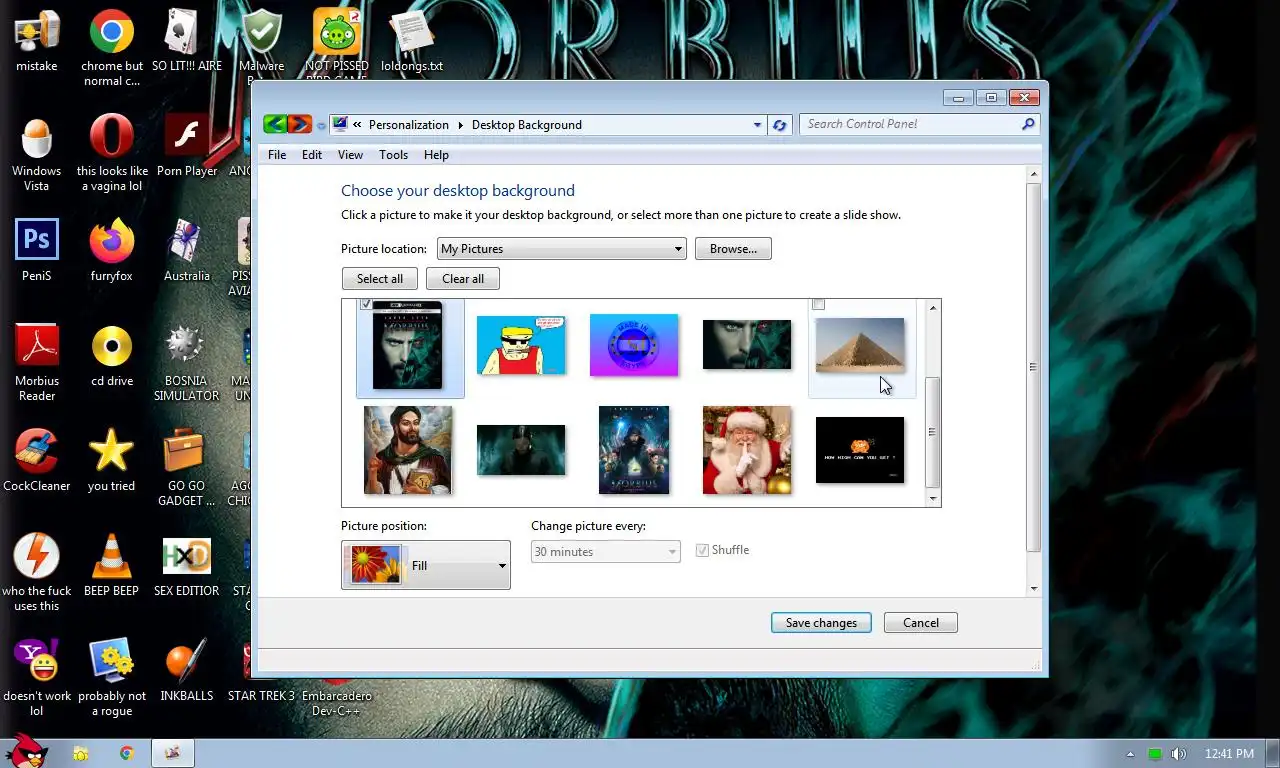This screenshot has height=768, width=1280.
Task: Select the yellow-haired cartoon meme thumbnail
Action: click(x=521, y=345)
